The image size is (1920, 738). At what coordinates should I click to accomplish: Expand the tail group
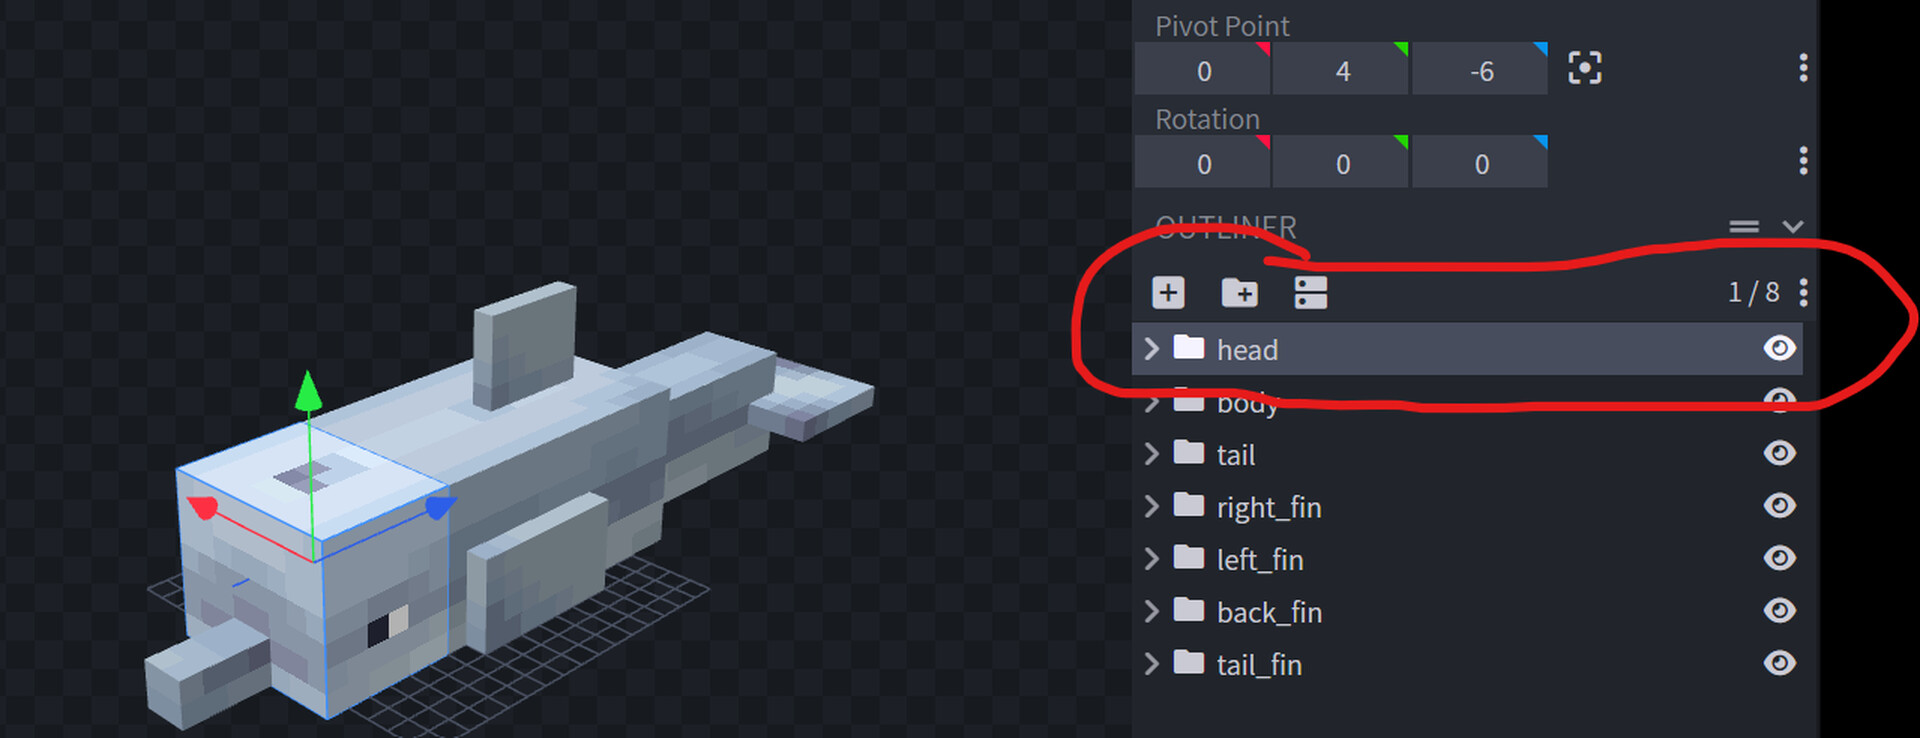[1151, 454]
